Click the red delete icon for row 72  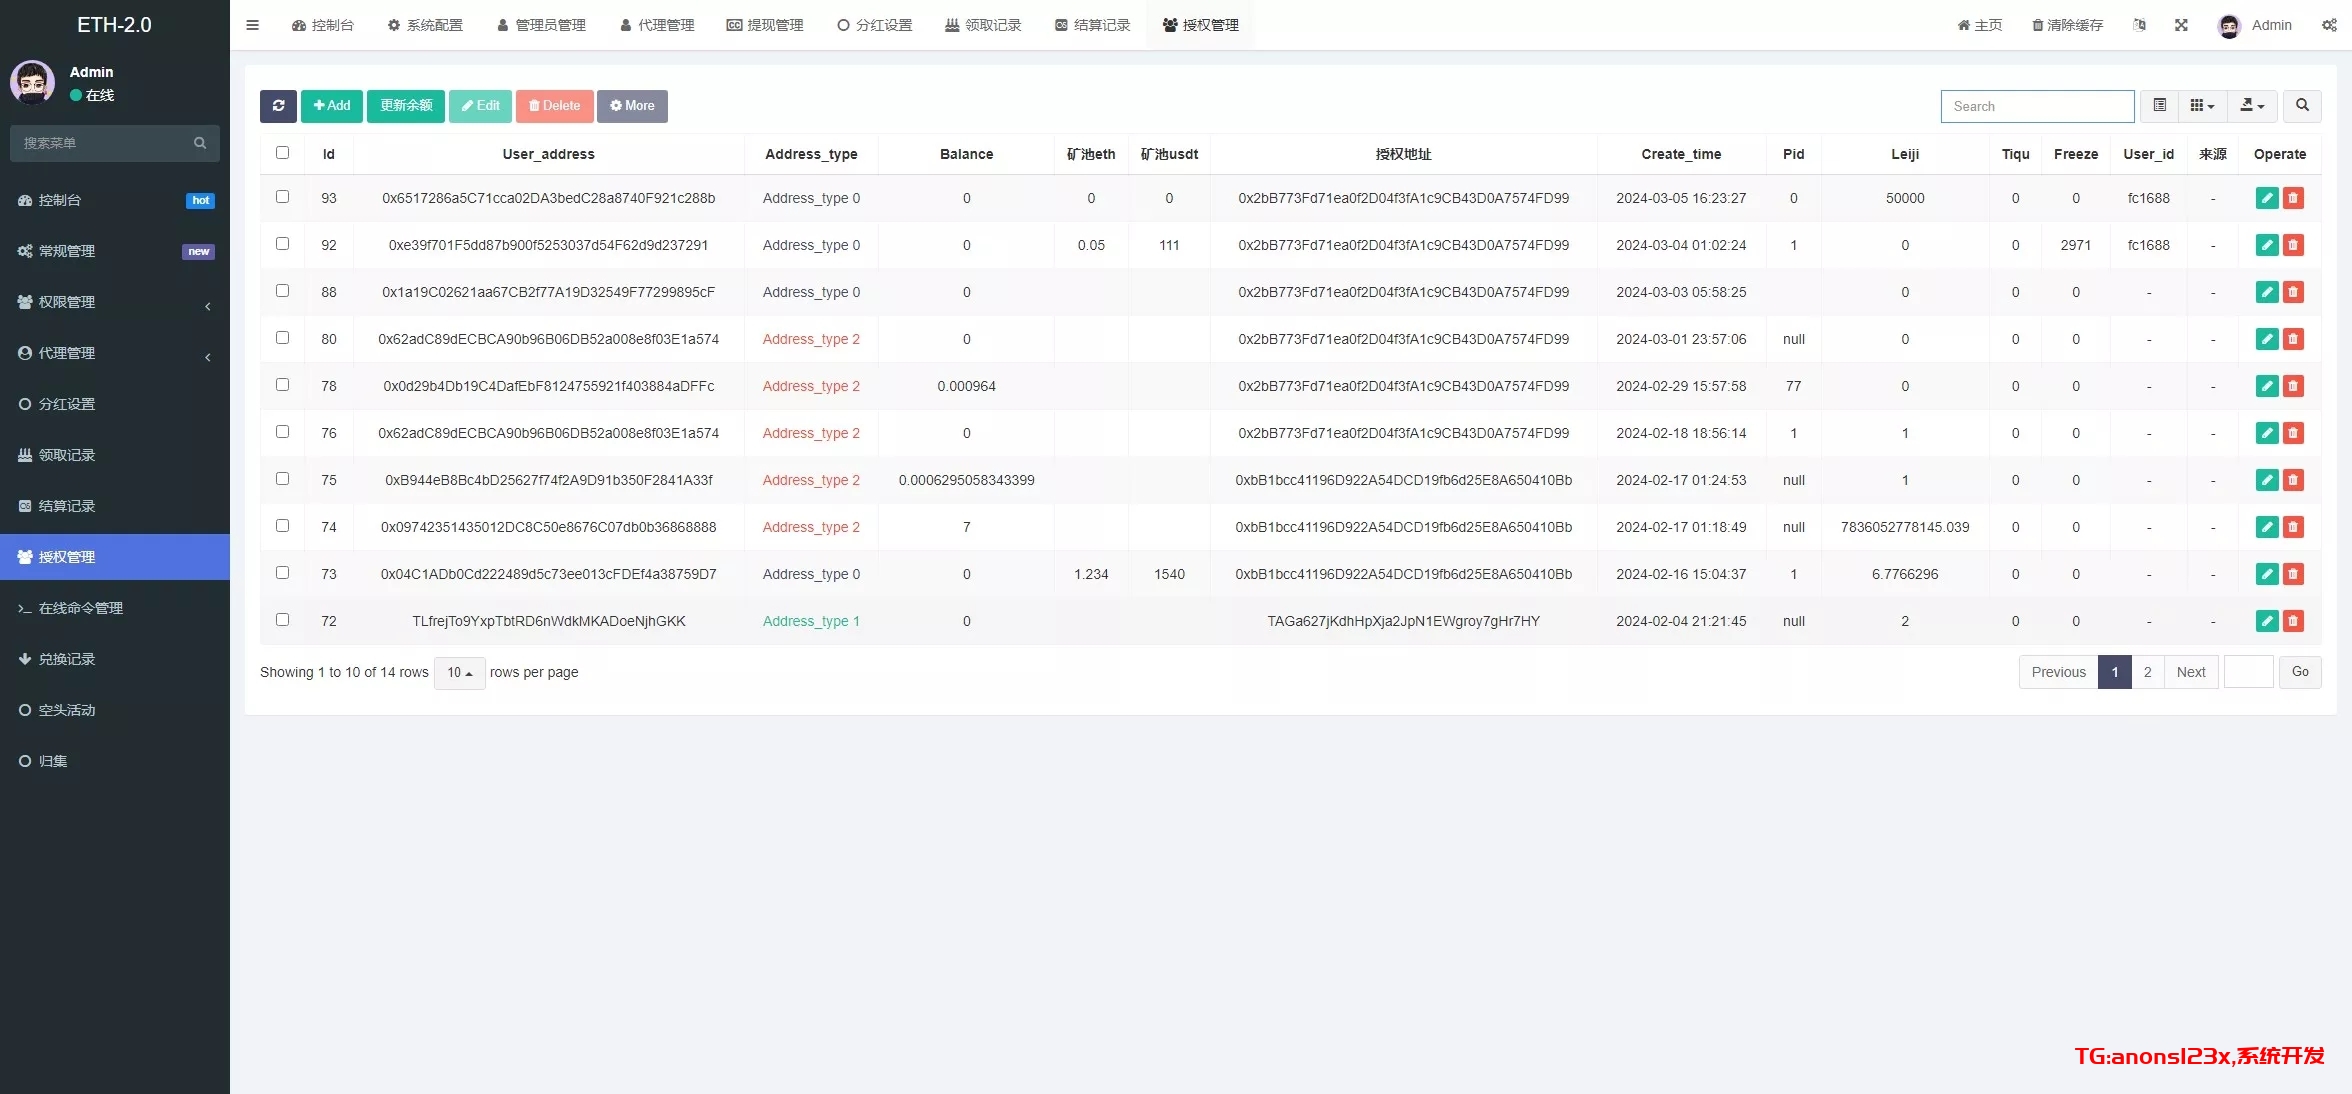[2293, 621]
